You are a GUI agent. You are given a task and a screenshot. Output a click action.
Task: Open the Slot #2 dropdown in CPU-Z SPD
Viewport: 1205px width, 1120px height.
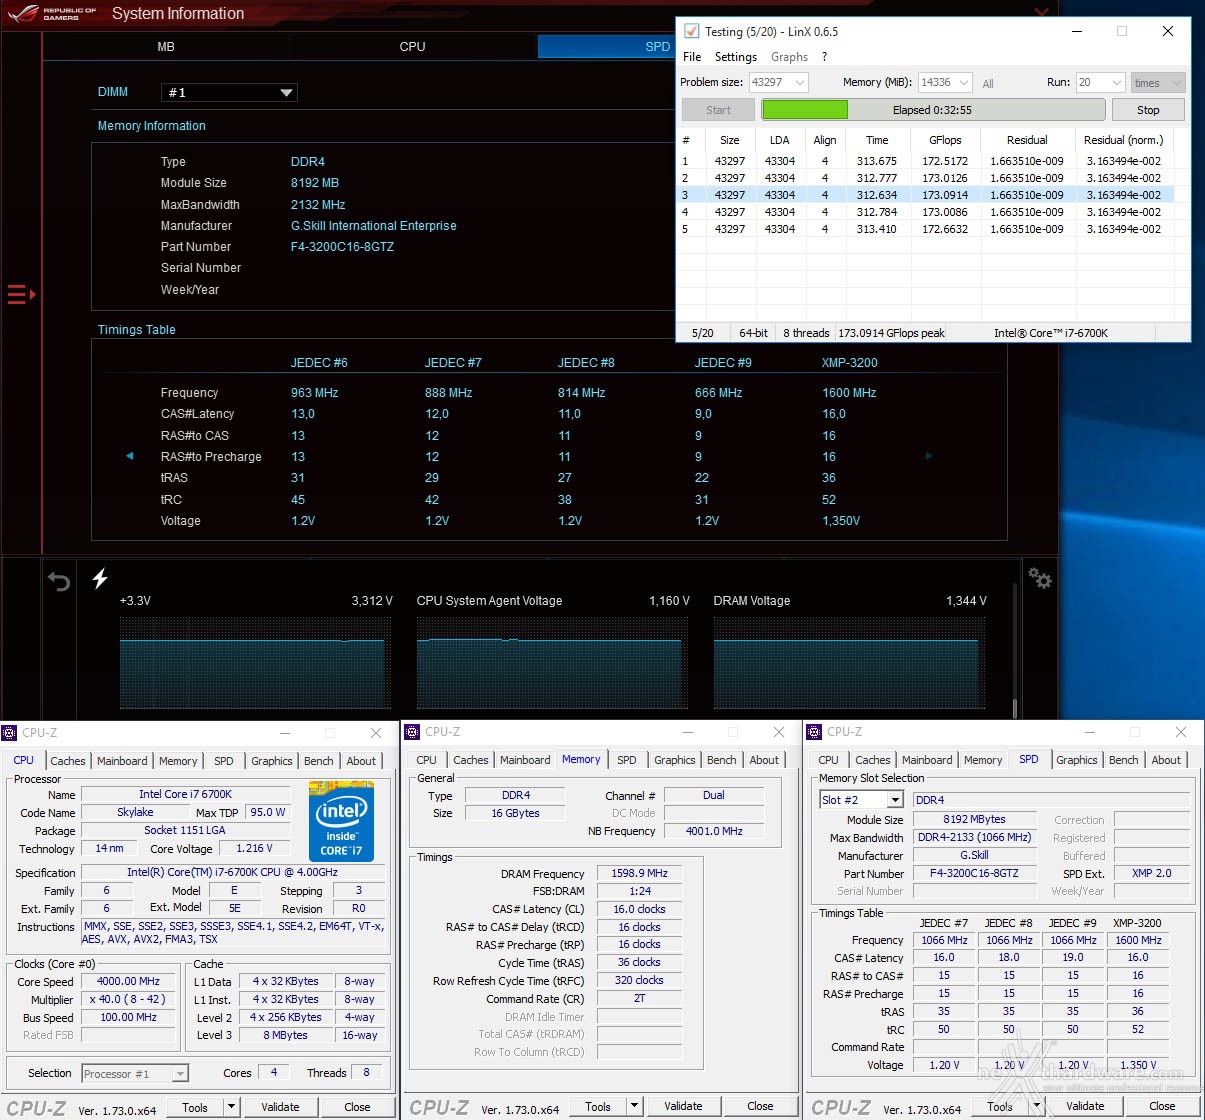862,800
